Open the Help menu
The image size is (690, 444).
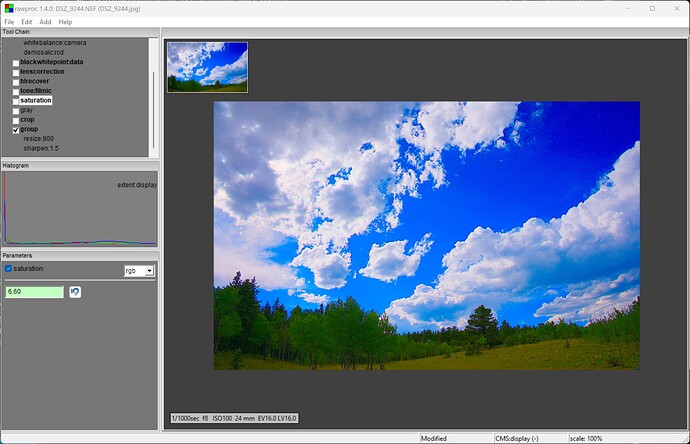(x=65, y=22)
